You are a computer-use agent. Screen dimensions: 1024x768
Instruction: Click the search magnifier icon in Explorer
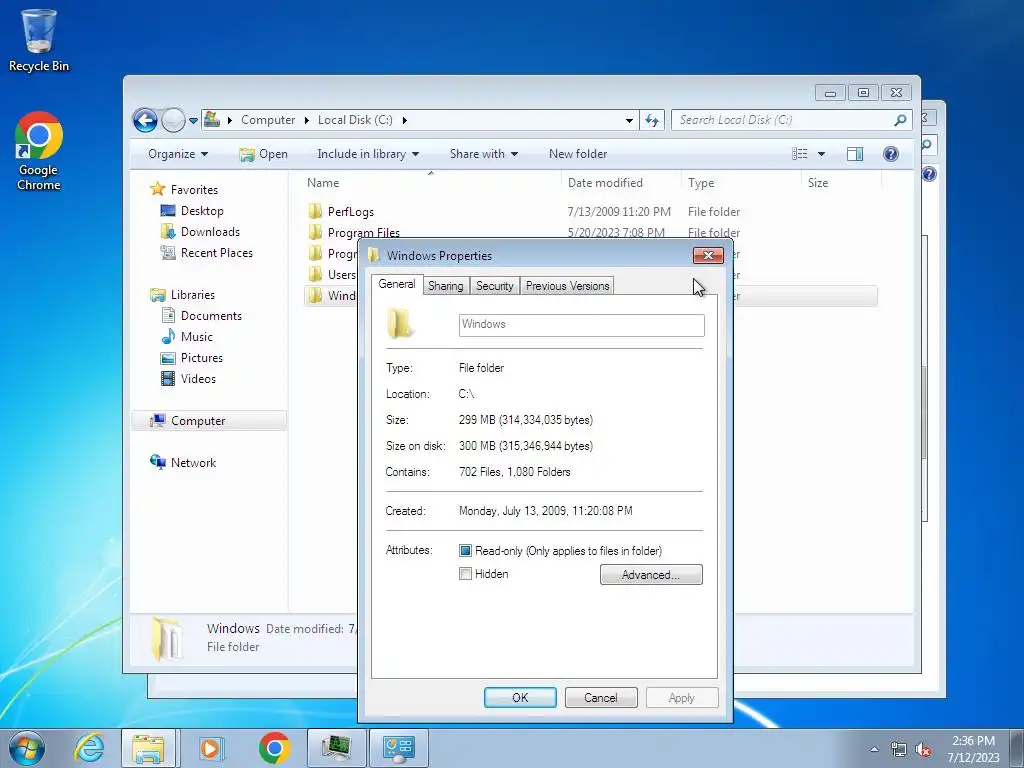[900, 120]
